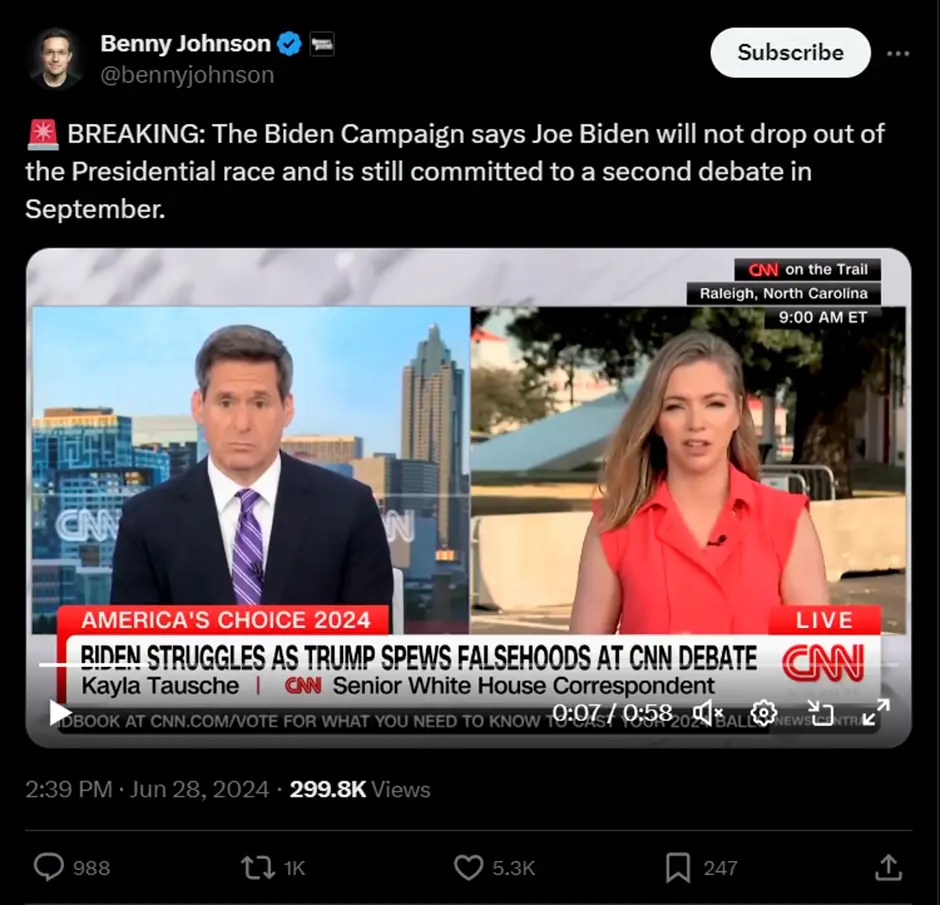The image size is (940, 905).
Task: View the 299.8K Views analytics
Action: pos(360,789)
